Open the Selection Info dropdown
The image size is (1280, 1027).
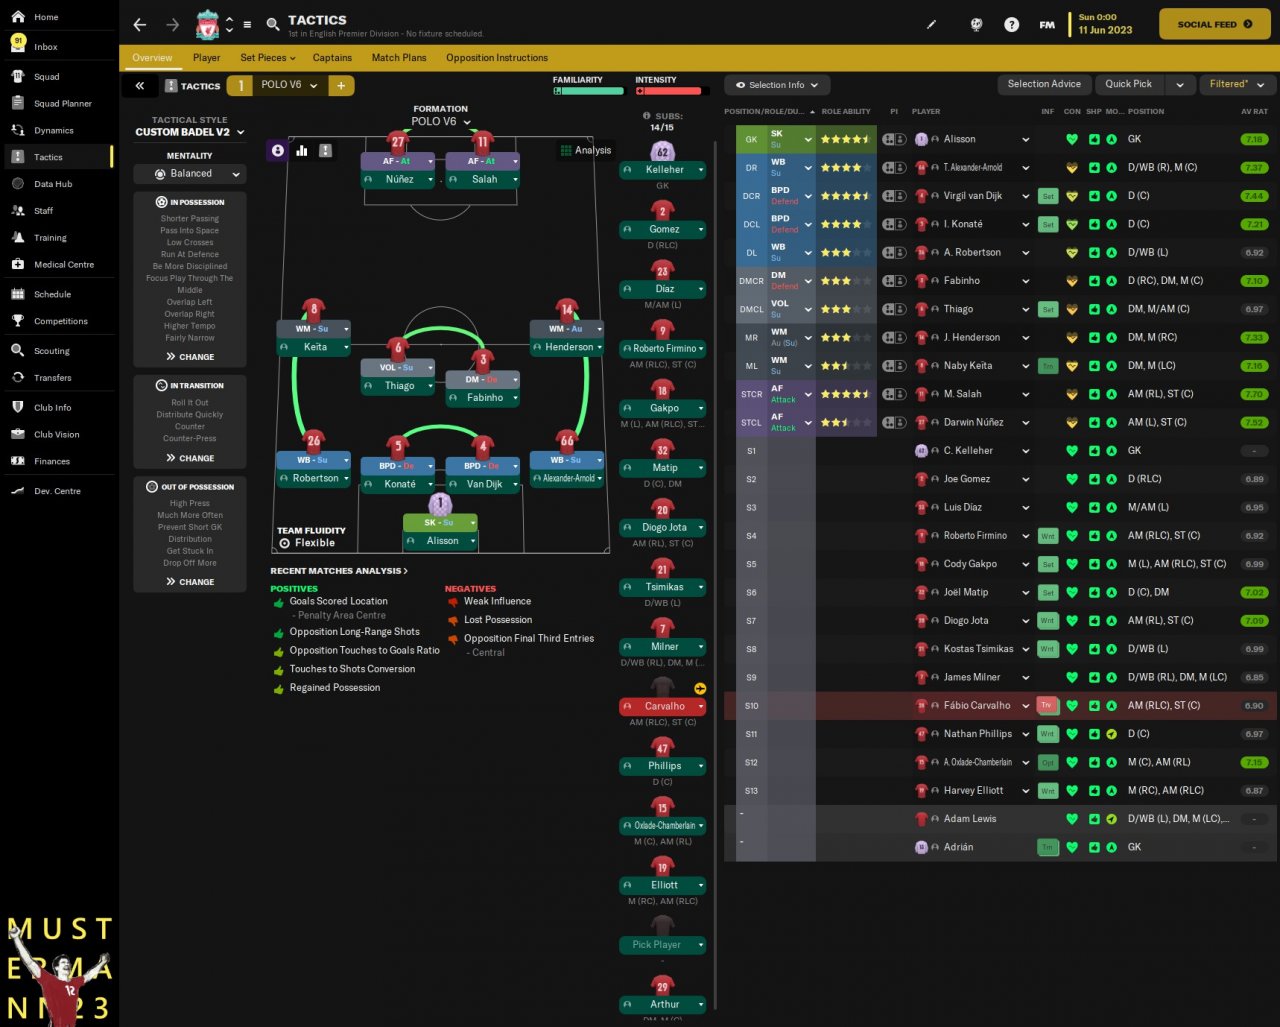[x=777, y=85]
